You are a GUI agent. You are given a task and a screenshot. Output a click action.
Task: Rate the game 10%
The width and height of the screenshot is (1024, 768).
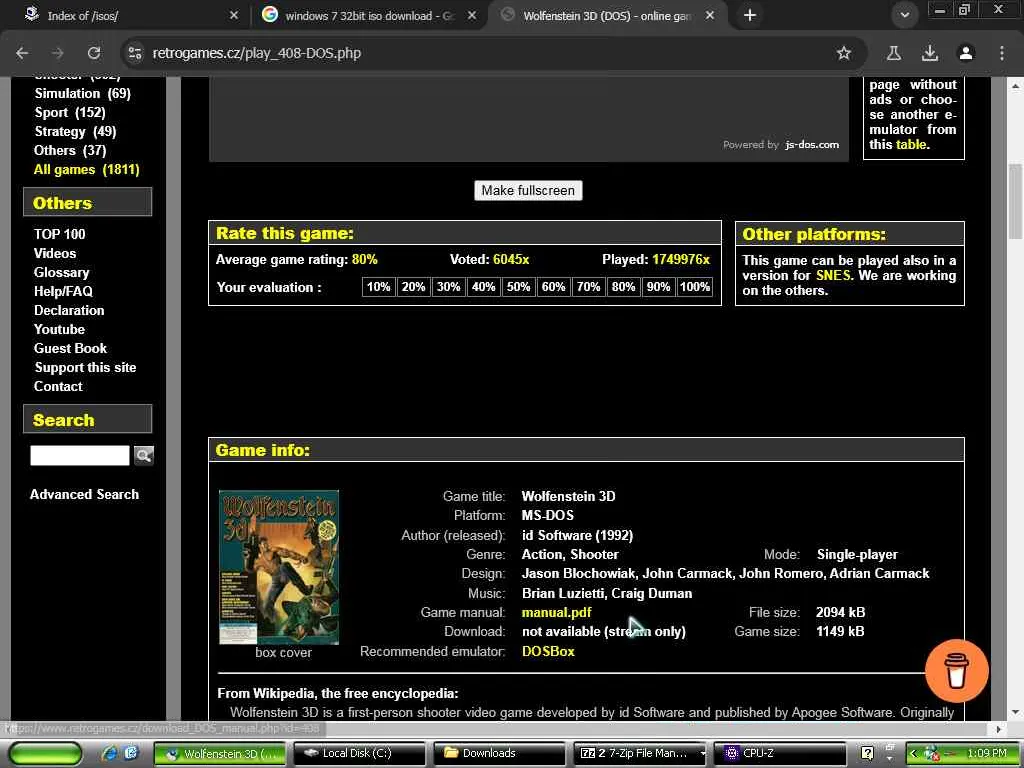[x=378, y=287]
